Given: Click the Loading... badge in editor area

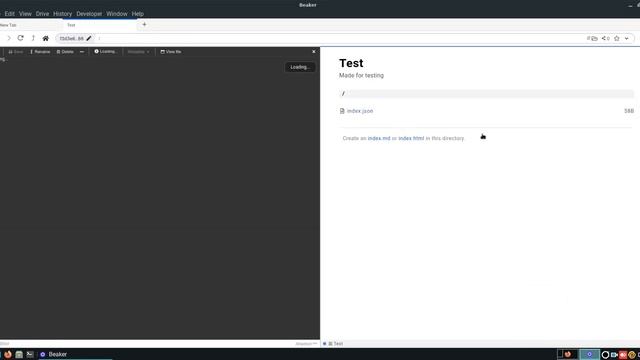Looking at the screenshot, I should point(300,67).
